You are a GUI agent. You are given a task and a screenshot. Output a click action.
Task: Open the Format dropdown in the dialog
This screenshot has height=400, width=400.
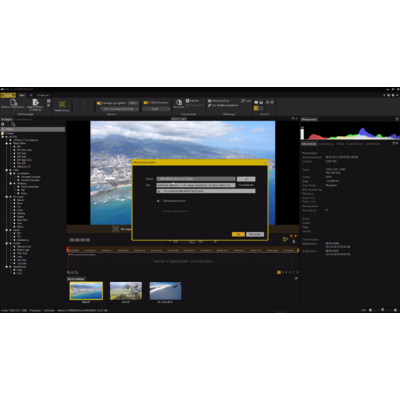coord(196,179)
